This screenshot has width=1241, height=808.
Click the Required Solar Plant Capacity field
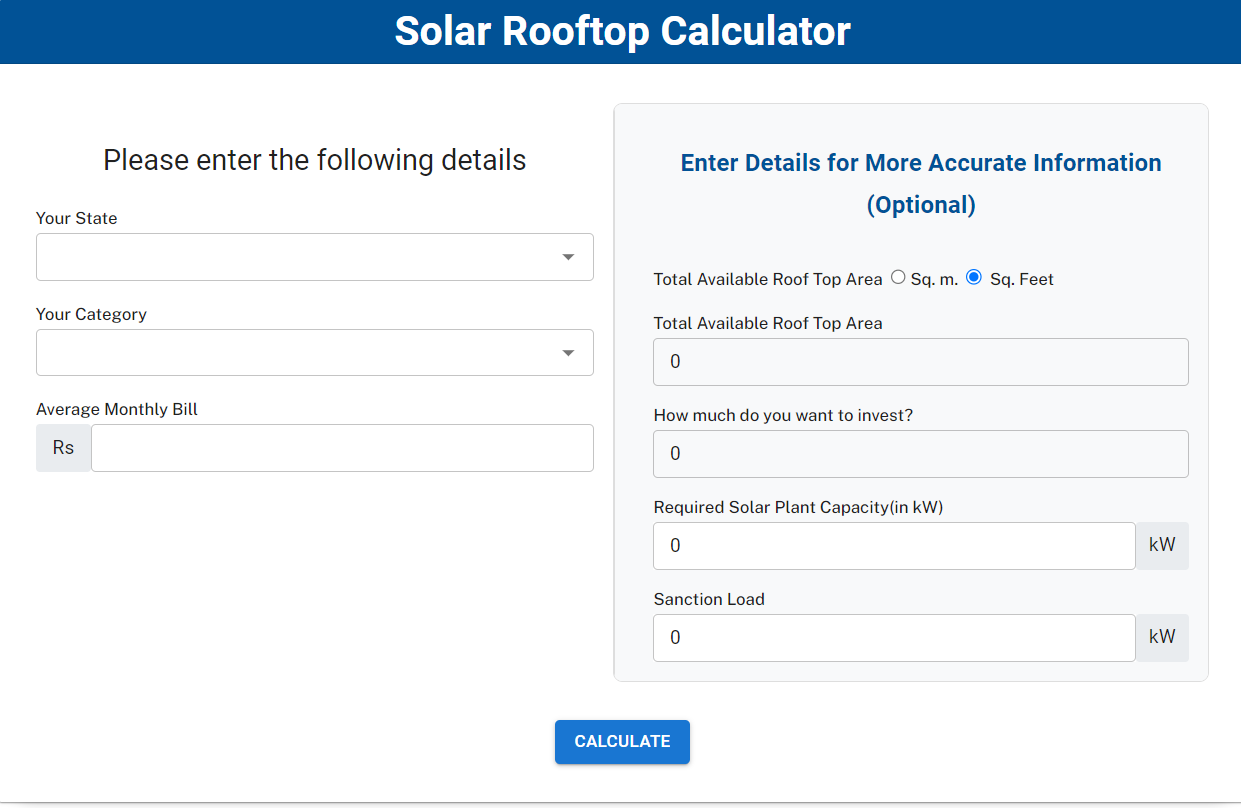[894, 546]
